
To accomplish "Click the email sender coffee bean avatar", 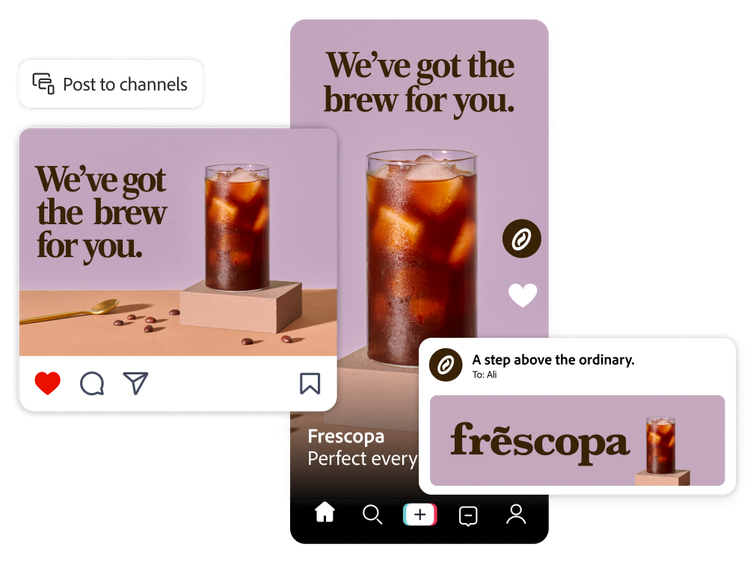I will 446,365.
